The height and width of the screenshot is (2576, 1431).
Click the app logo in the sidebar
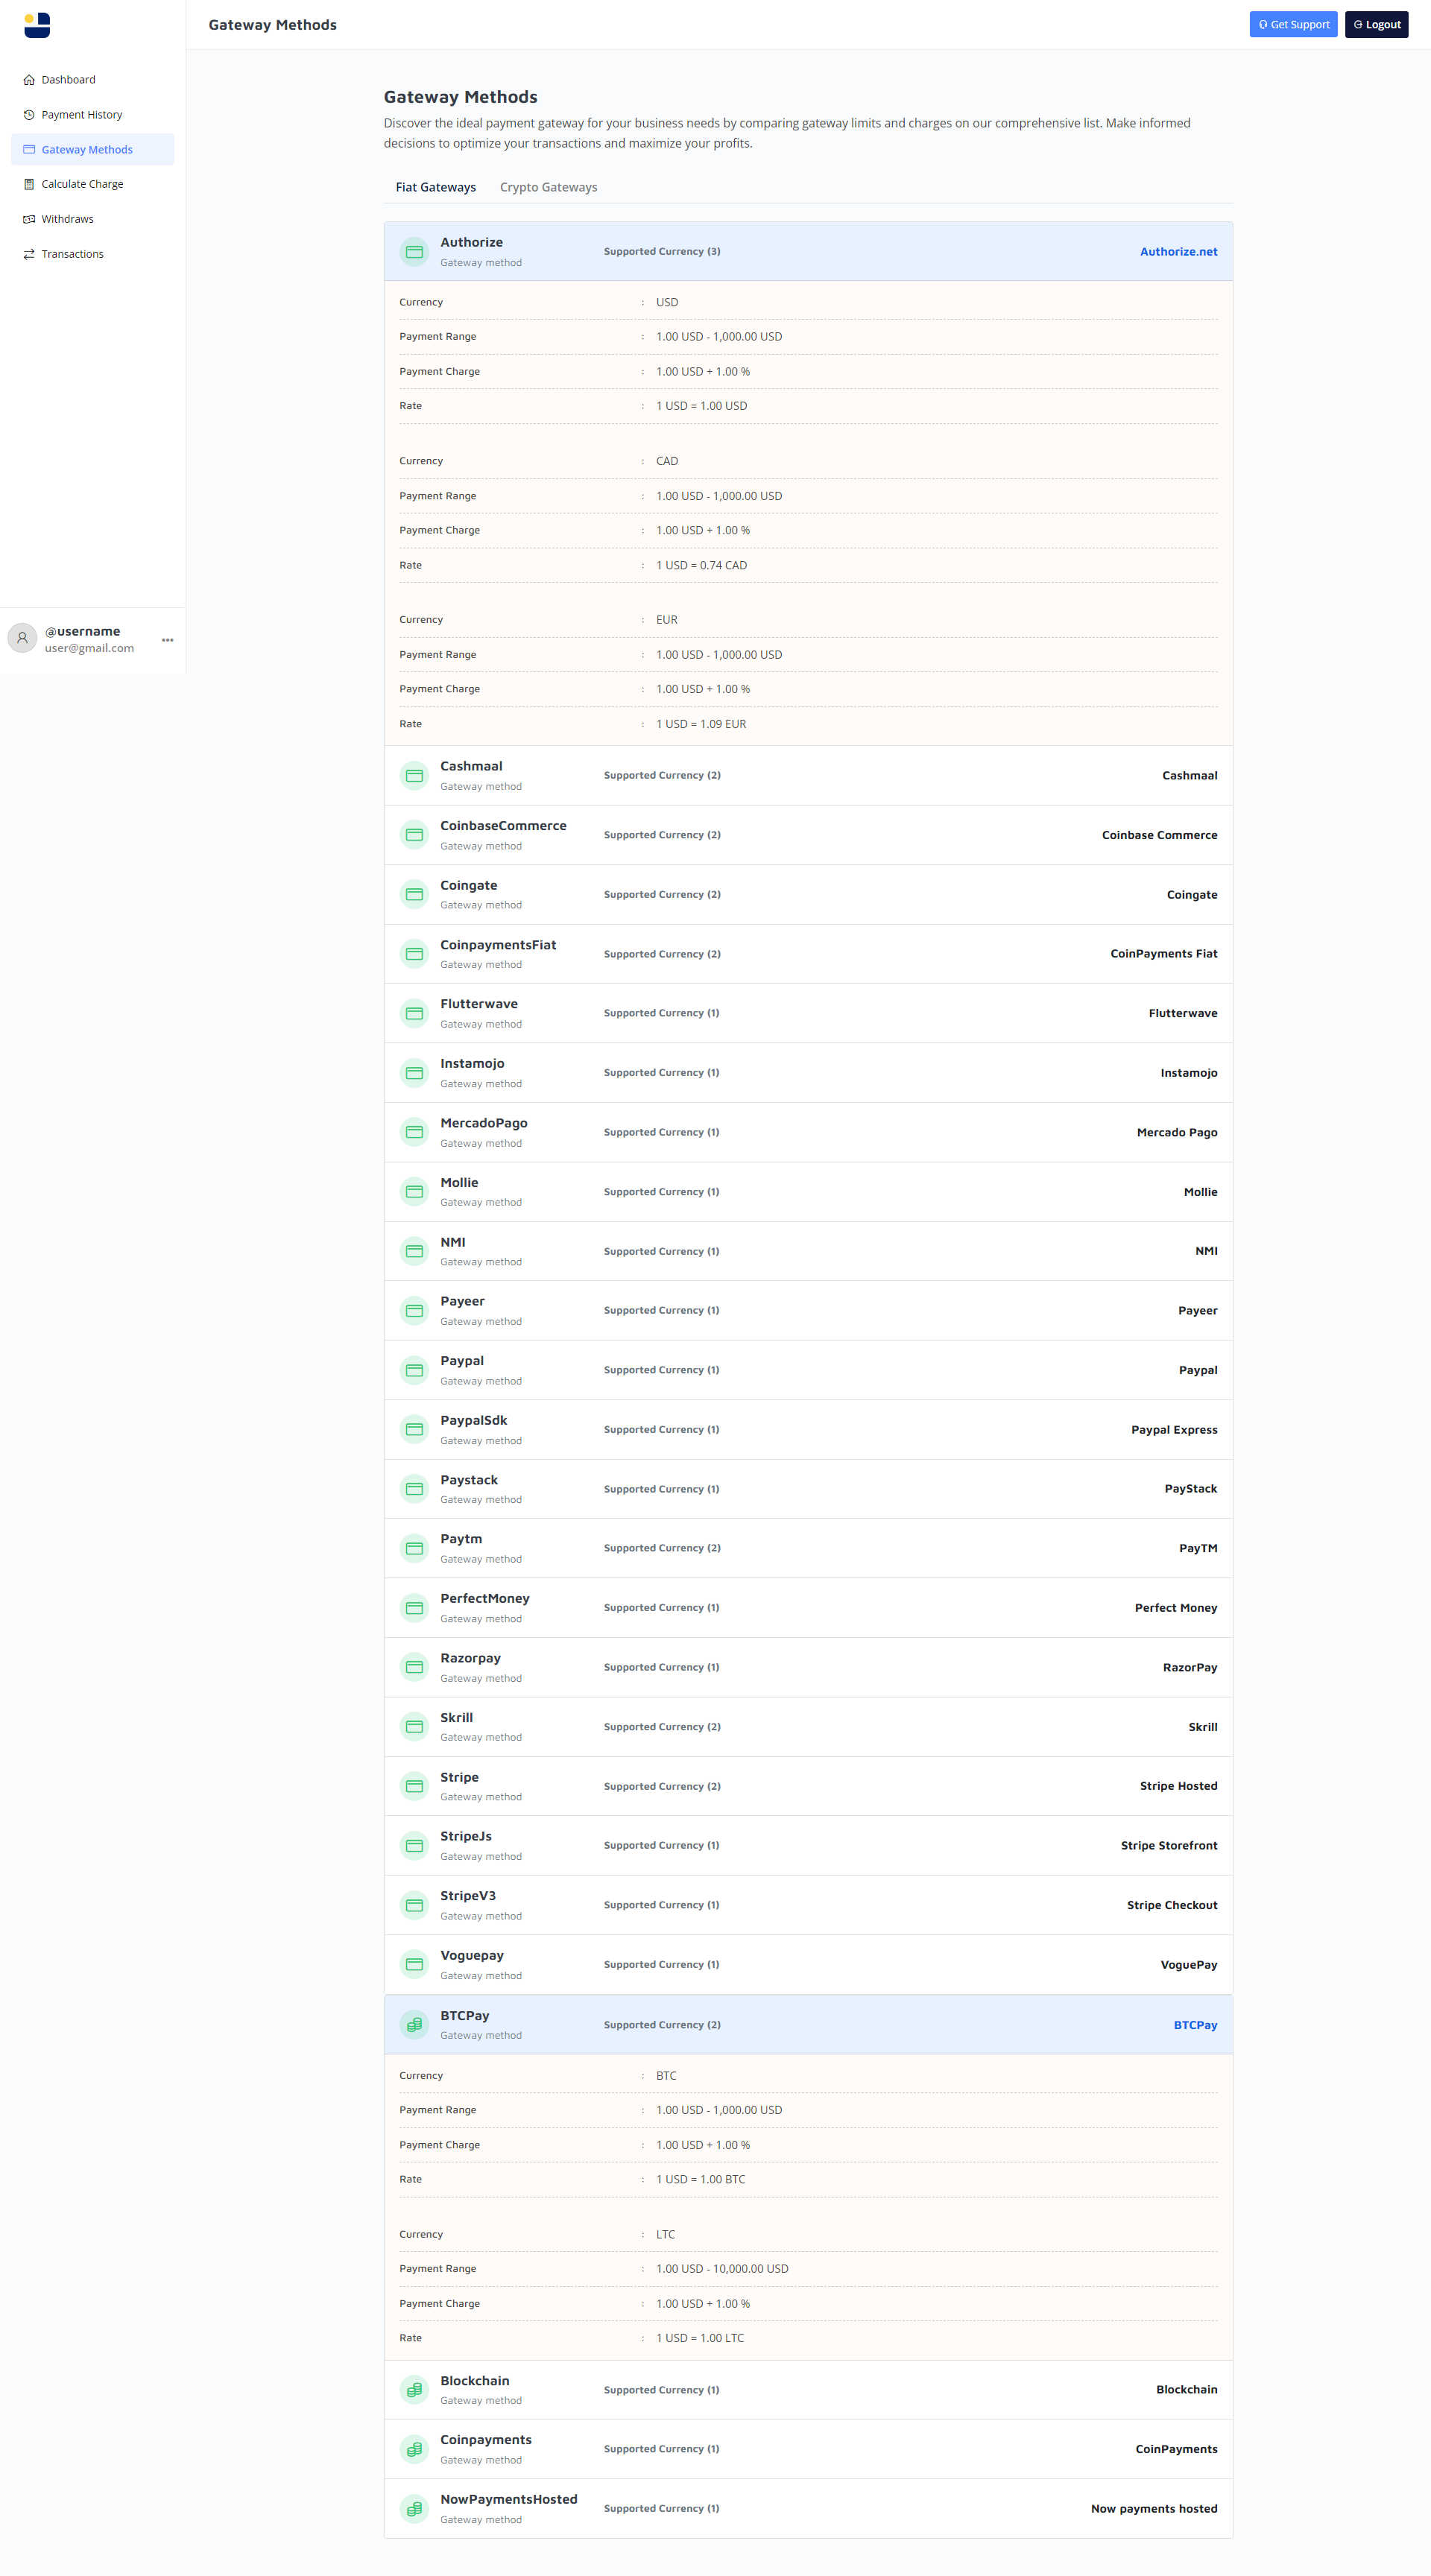pyautogui.click(x=37, y=25)
